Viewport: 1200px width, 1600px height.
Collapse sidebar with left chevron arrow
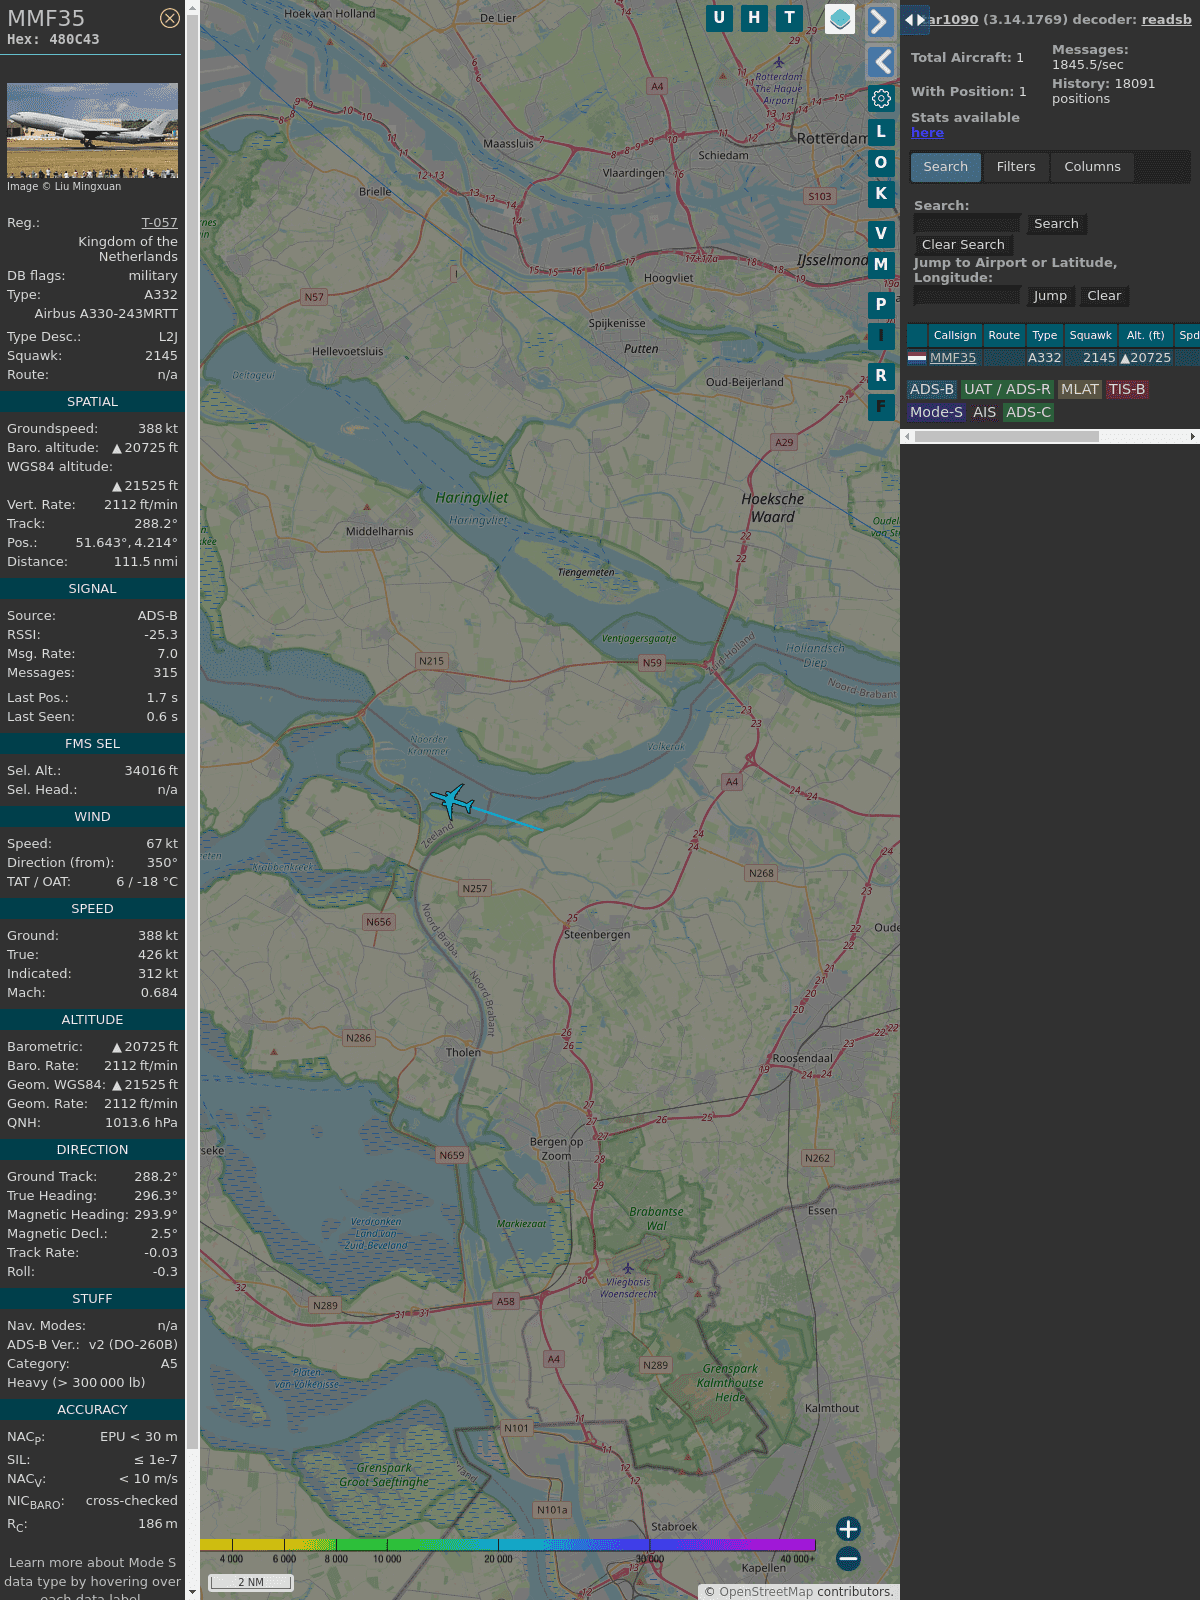click(880, 62)
